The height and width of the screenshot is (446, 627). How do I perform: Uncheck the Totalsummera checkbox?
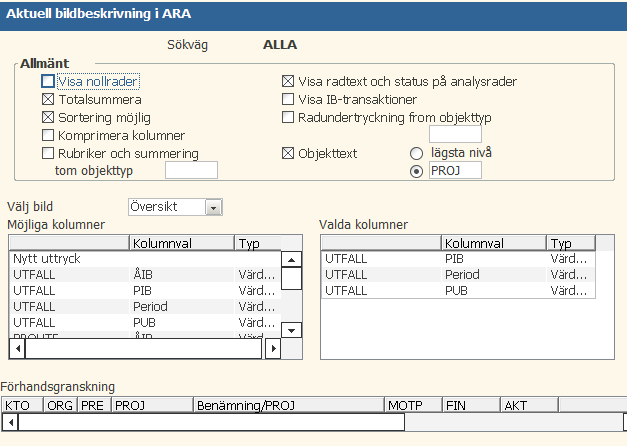pyautogui.click(x=48, y=99)
